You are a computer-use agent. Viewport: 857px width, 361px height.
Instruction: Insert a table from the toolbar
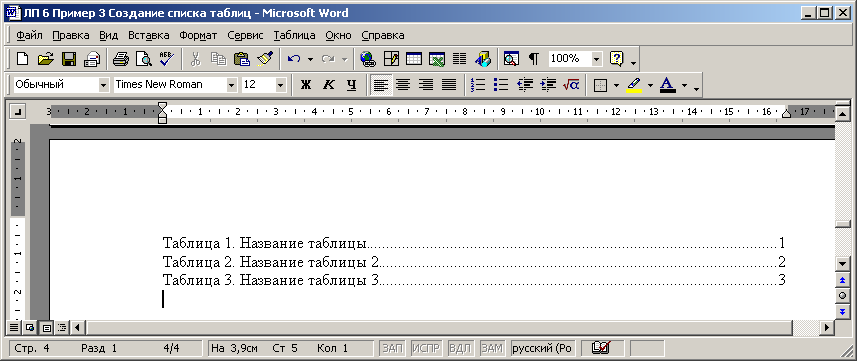pyautogui.click(x=414, y=59)
